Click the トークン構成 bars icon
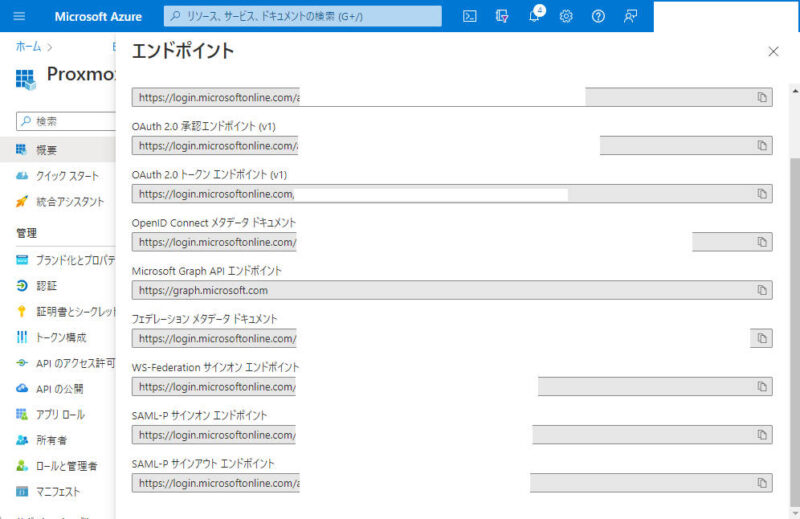Viewport: 800px width, 519px height. (x=21, y=337)
